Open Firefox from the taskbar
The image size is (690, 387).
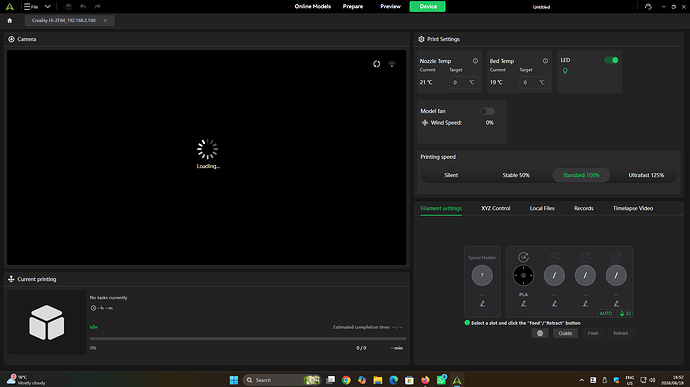(x=425, y=380)
